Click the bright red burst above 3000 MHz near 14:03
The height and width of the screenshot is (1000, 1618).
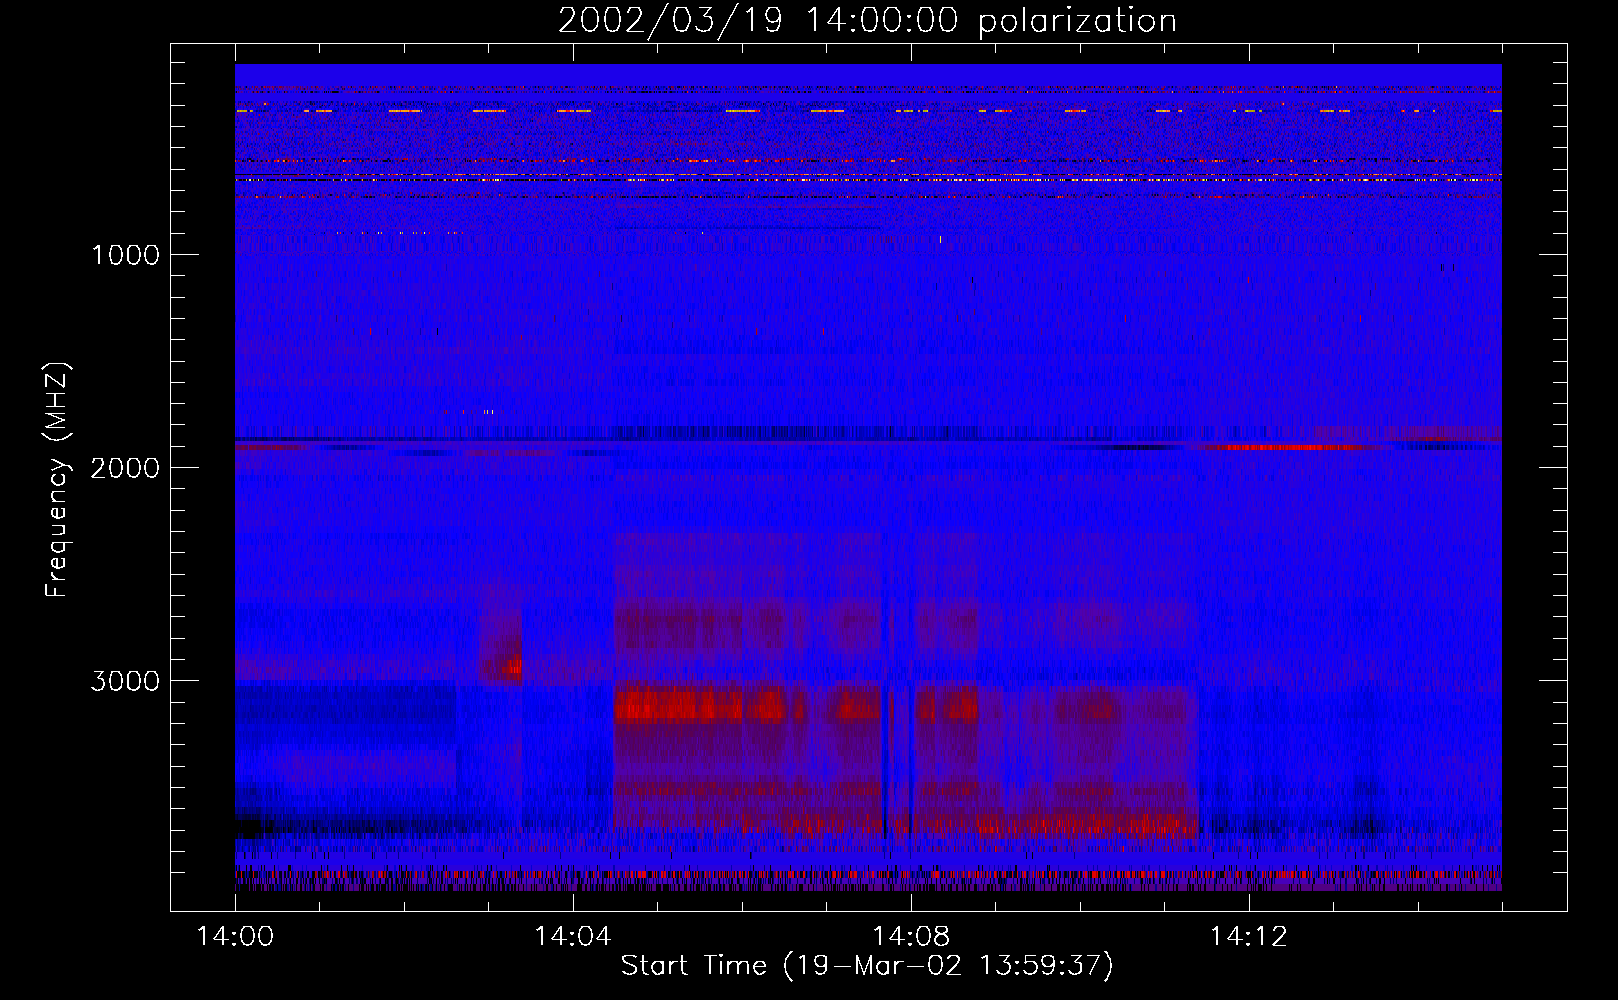pos(512,665)
